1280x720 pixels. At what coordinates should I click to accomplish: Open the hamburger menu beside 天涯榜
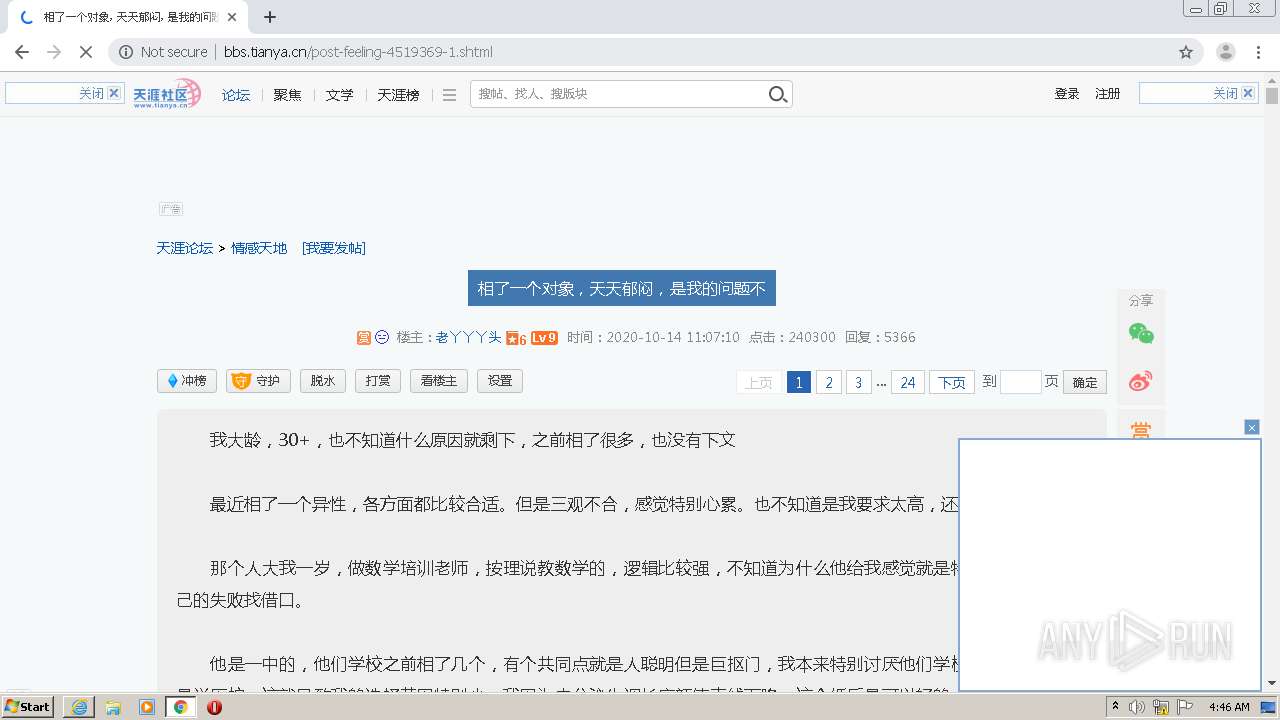[449, 95]
